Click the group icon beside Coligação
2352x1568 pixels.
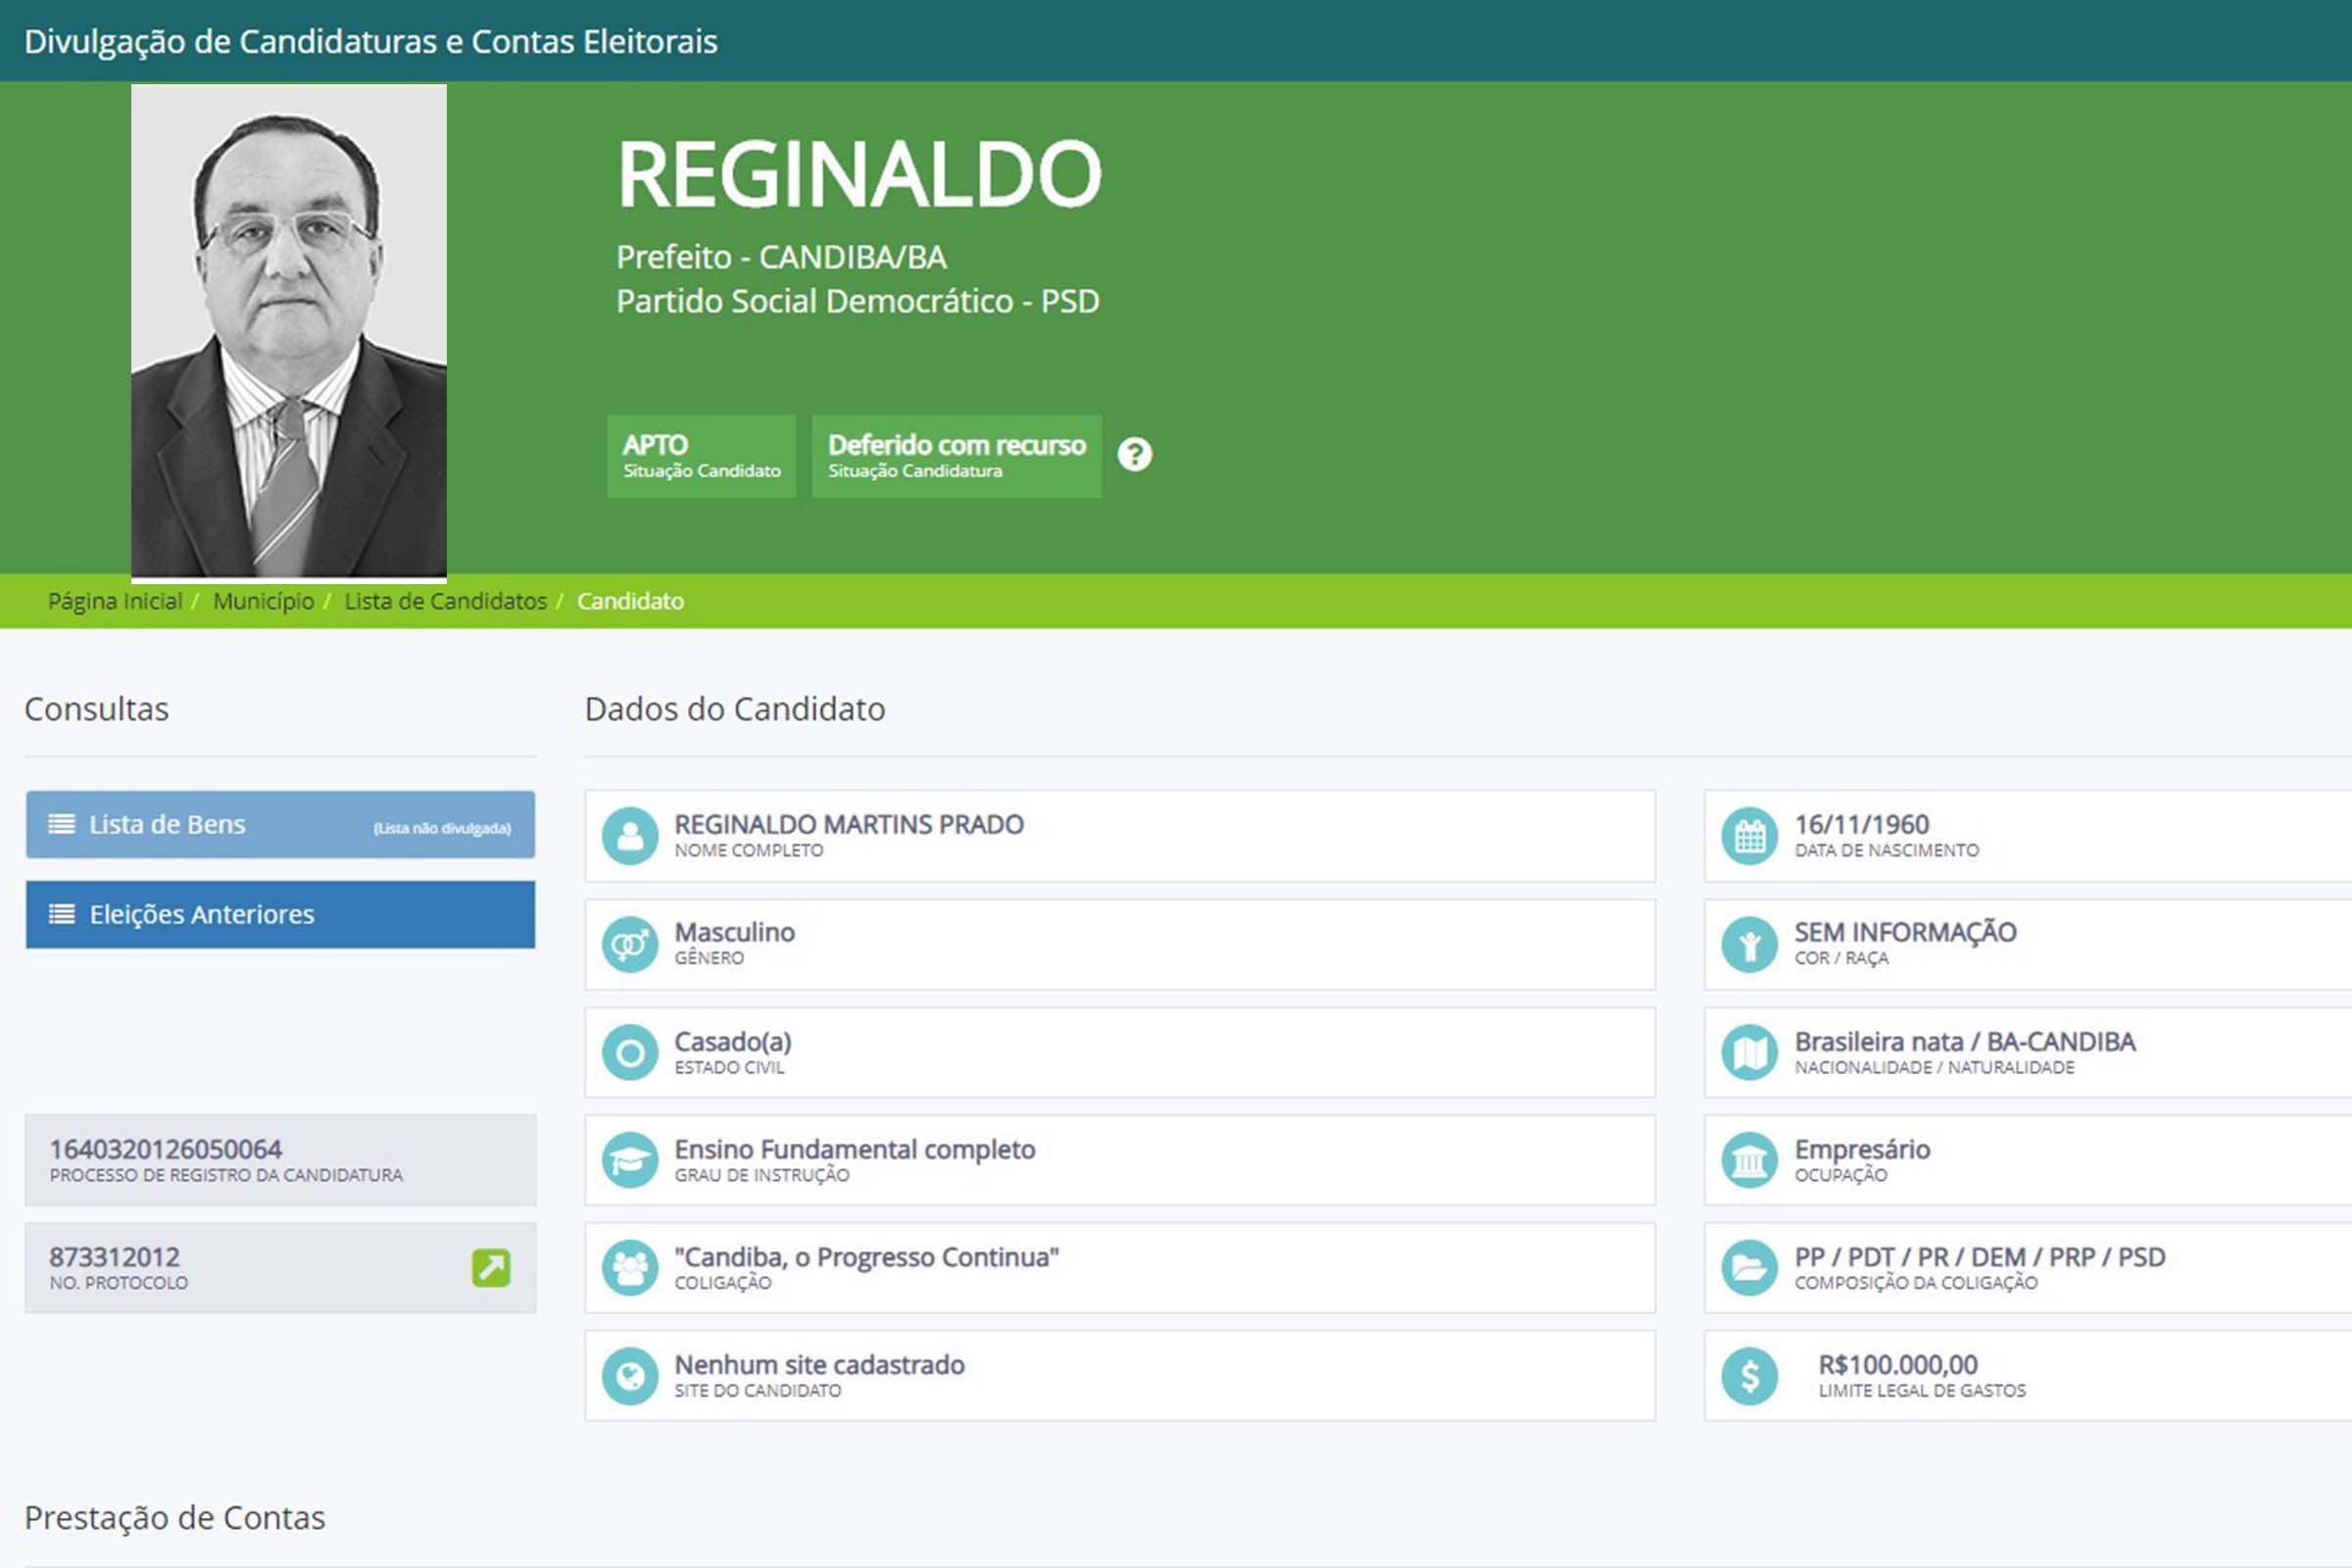pos(630,1268)
